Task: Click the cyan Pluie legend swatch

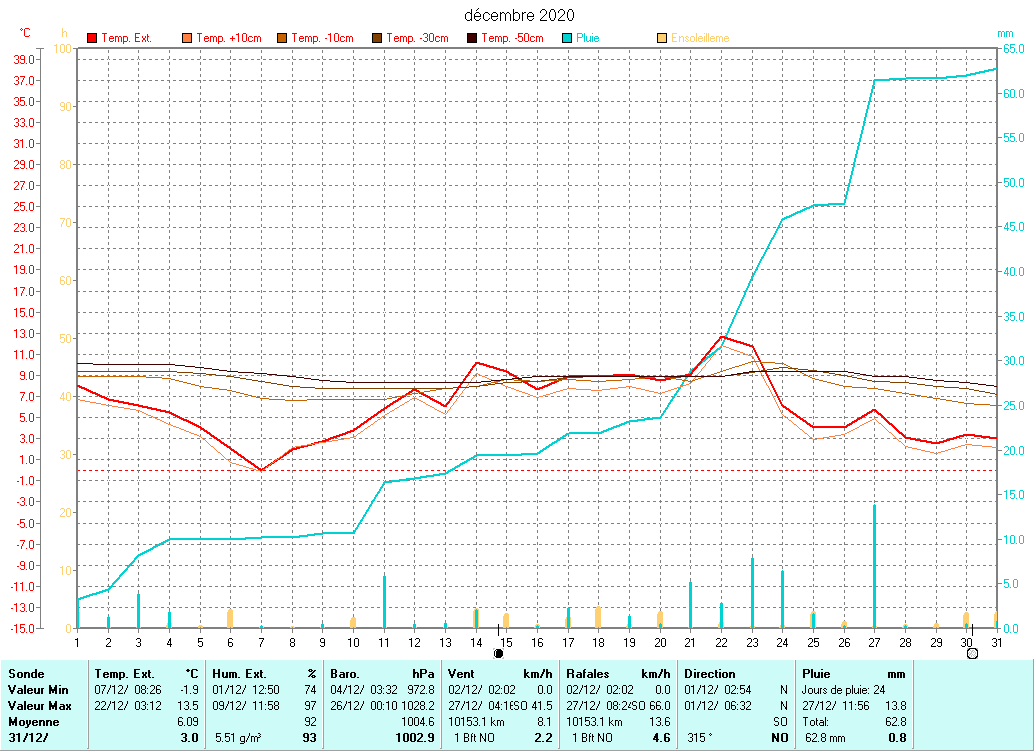Action: 567,38
